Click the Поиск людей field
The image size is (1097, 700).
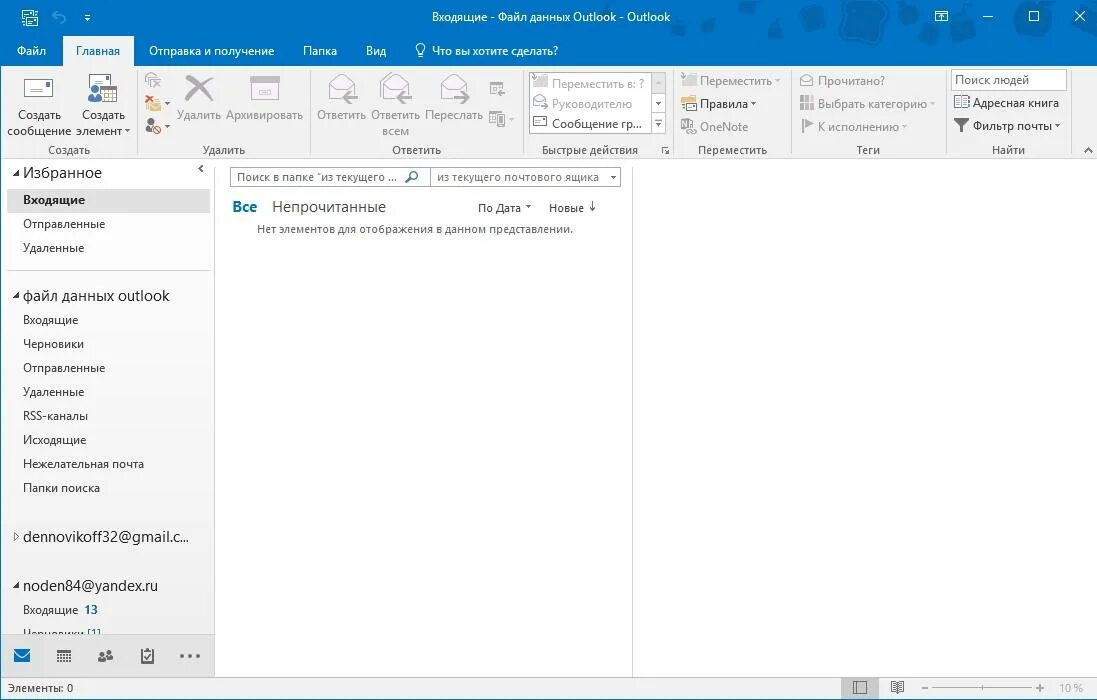pos(1008,80)
